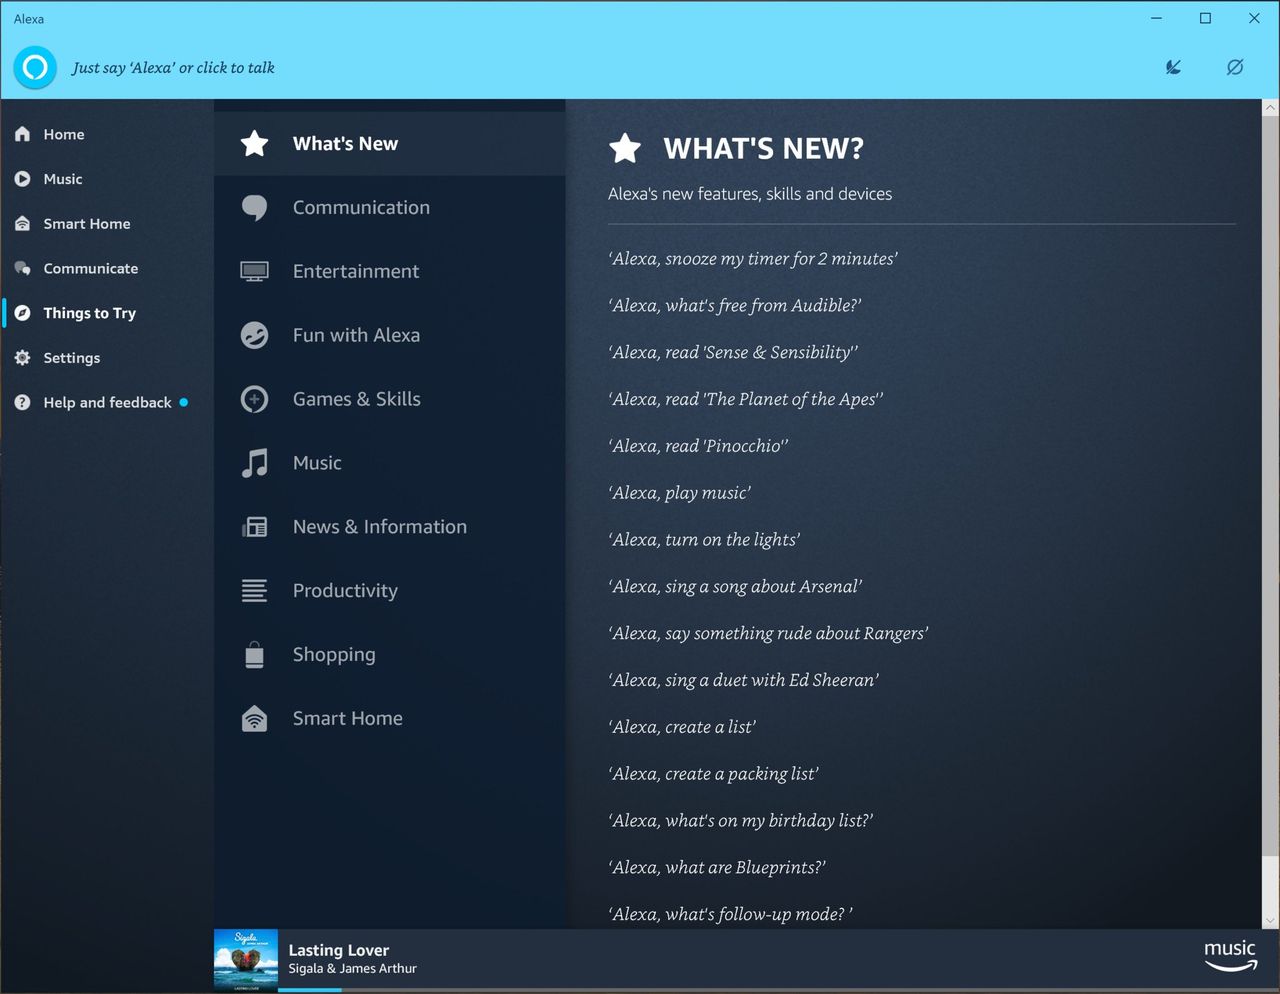
Task: Go to Smart Home in left sidebar
Action: click(x=87, y=224)
